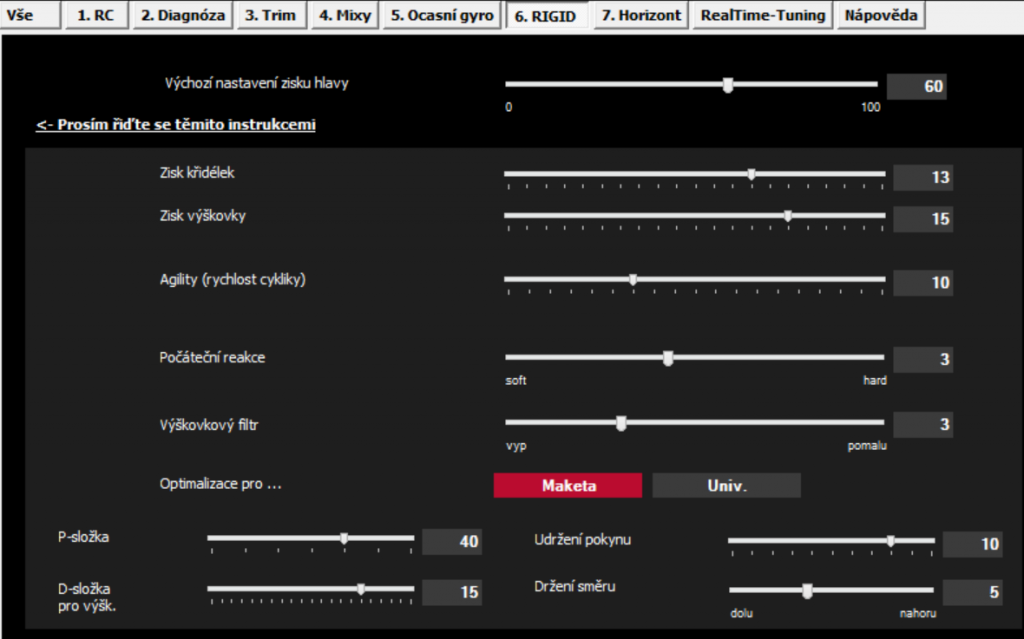Screen dimensions: 1024x639
Task: Click the Držení směru slider handle
Action: tap(807, 590)
